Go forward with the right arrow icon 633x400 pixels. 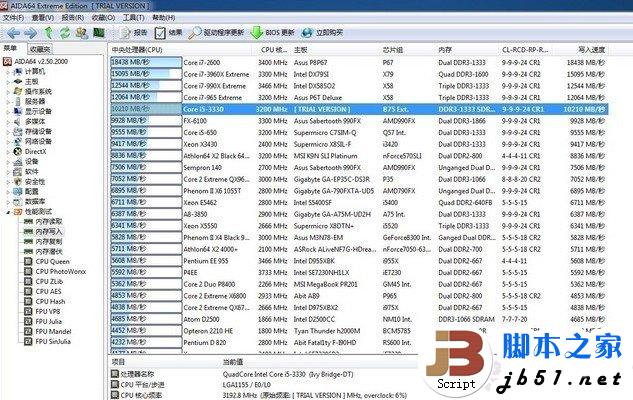30,33
